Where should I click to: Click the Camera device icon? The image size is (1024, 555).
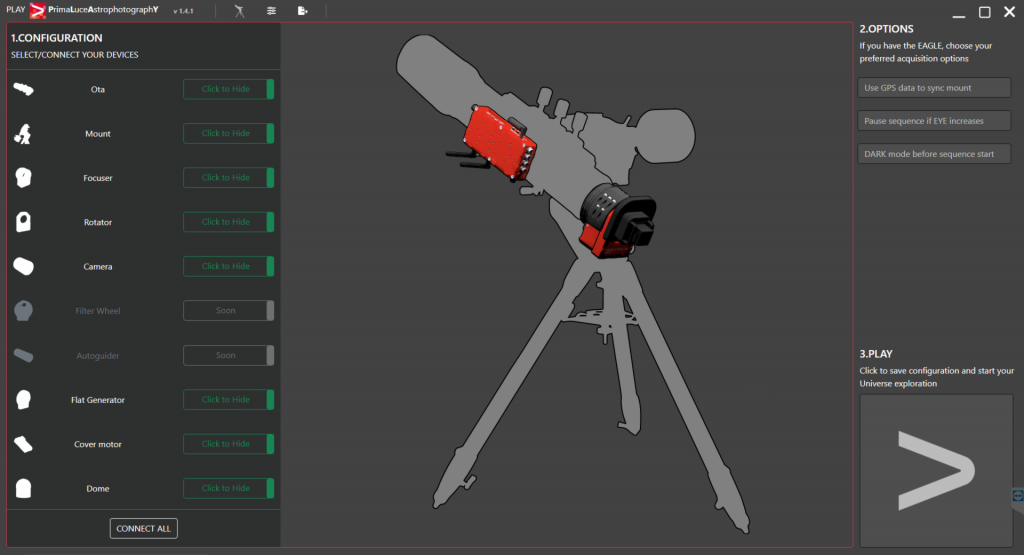click(x=24, y=266)
